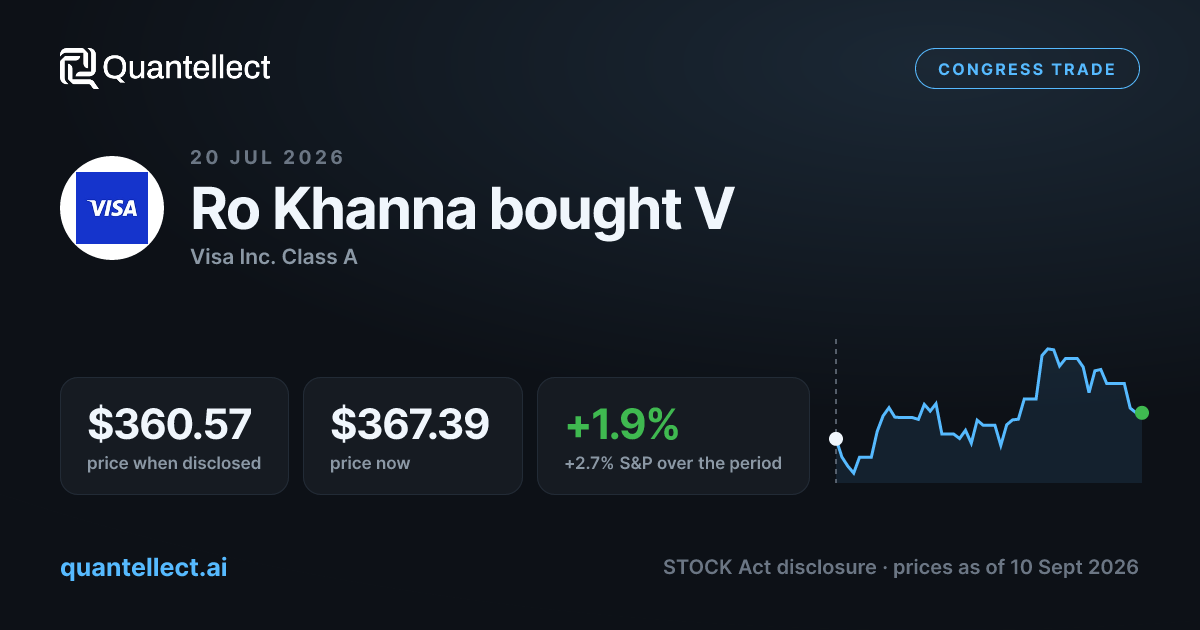This screenshot has height=630, width=1200.
Task: Click the $367.39 price now card
Action: pyautogui.click(x=412, y=435)
